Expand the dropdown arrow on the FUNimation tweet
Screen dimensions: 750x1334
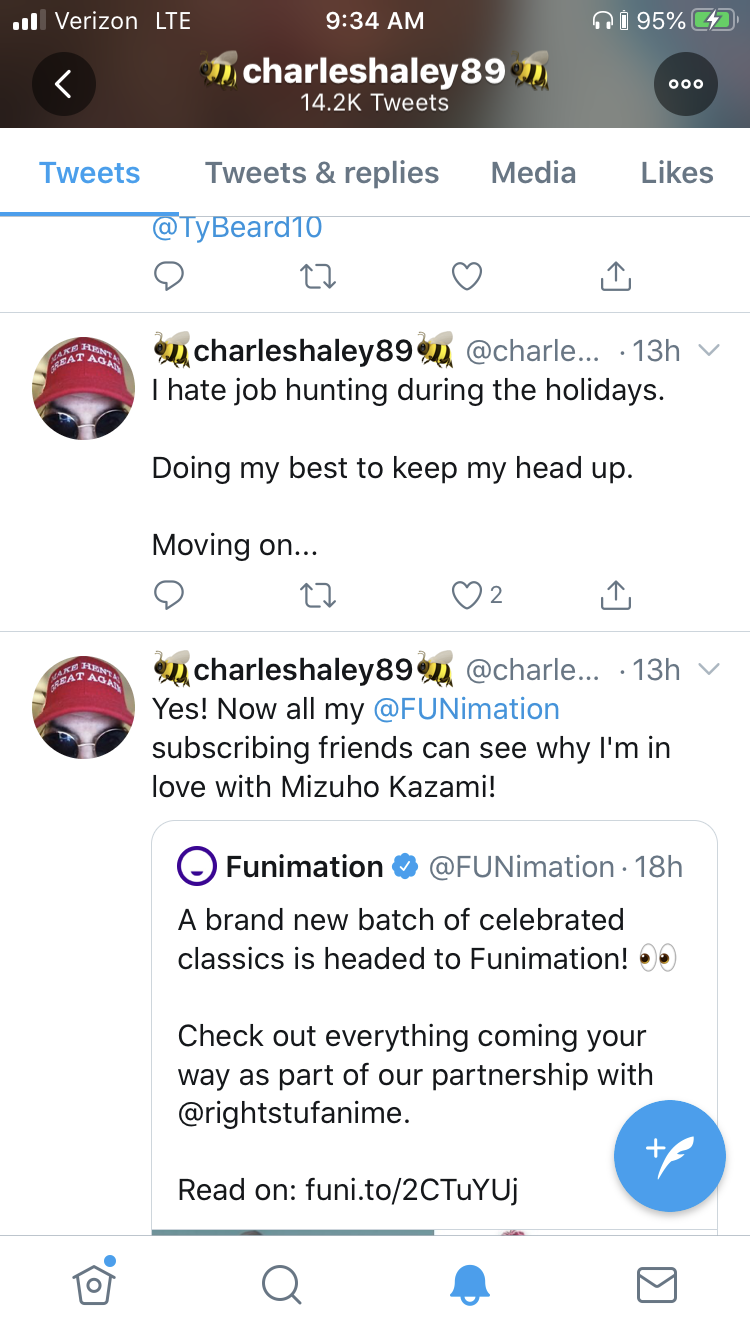(x=708, y=669)
